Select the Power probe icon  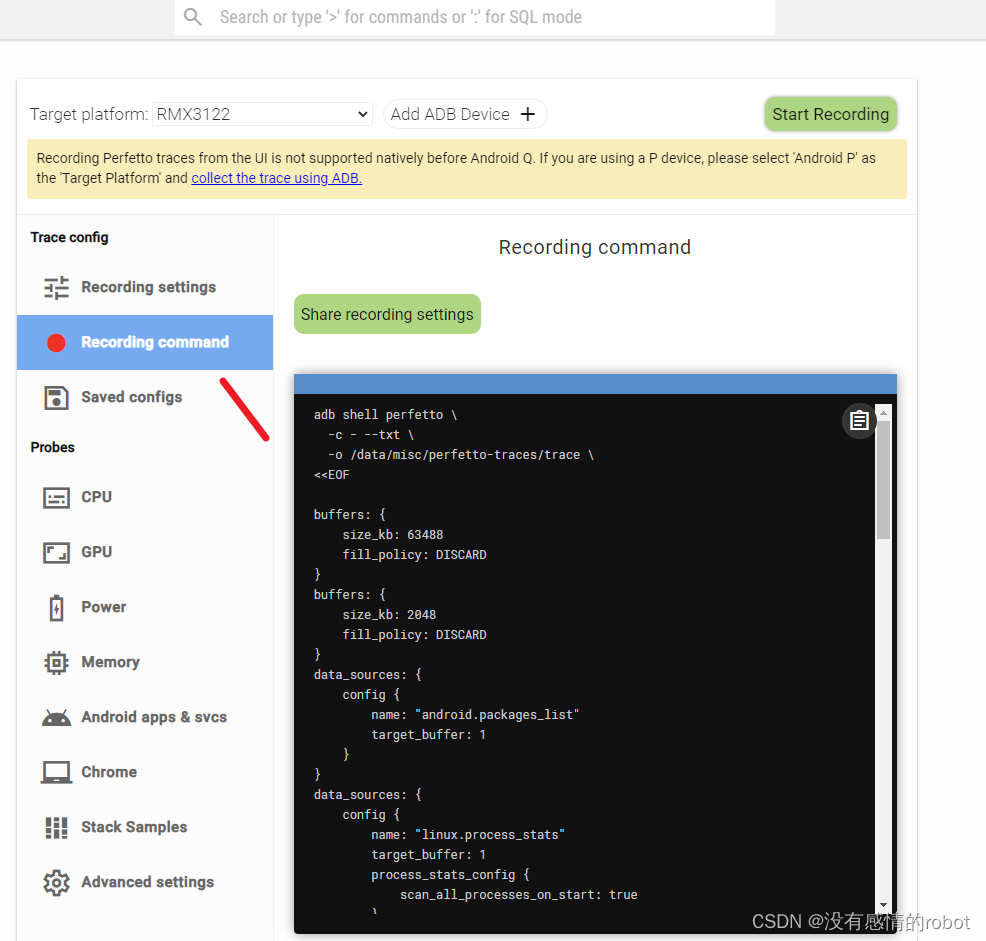[57, 607]
